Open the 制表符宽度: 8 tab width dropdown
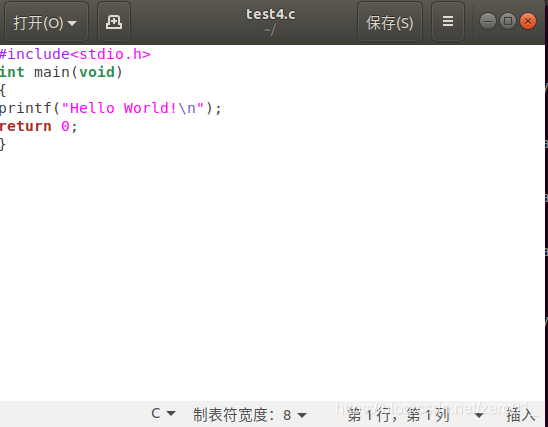Viewport: 548px width, 427px height. [x=250, y=415]
